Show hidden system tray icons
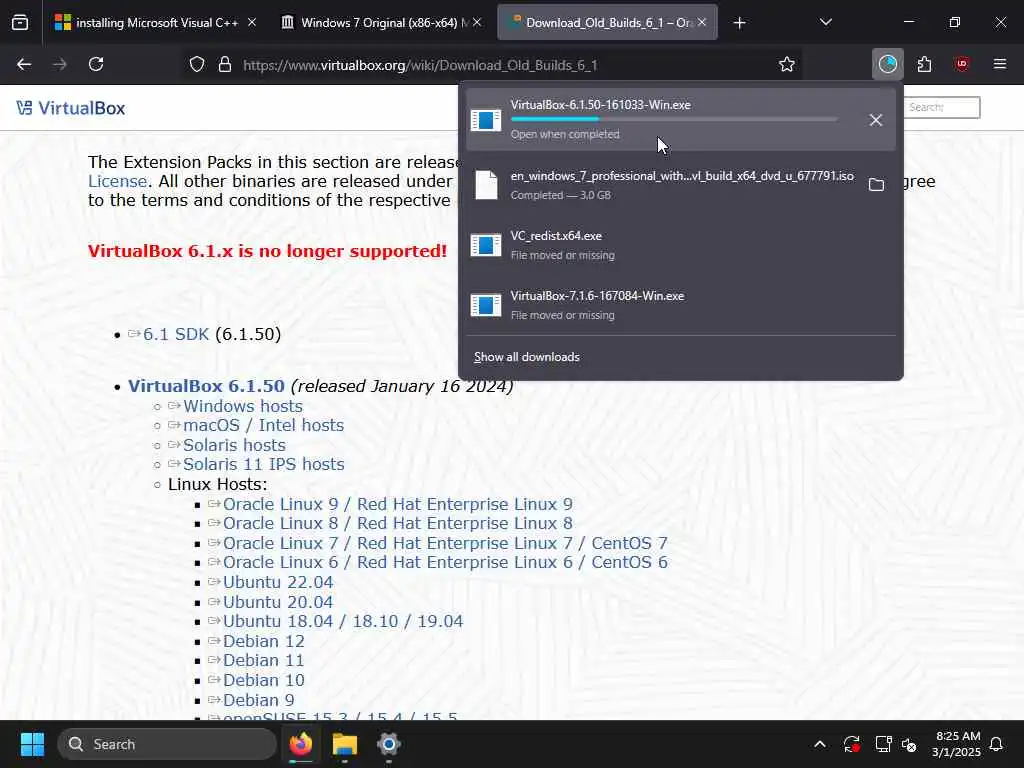This screenshot has height=768, width=1024. (820, 744)
